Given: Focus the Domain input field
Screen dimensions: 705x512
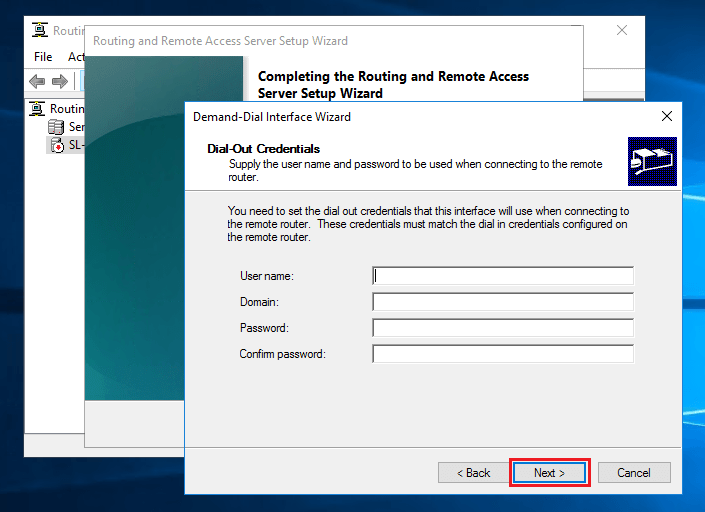Looking at the screenshot, I should coord(503,302).
